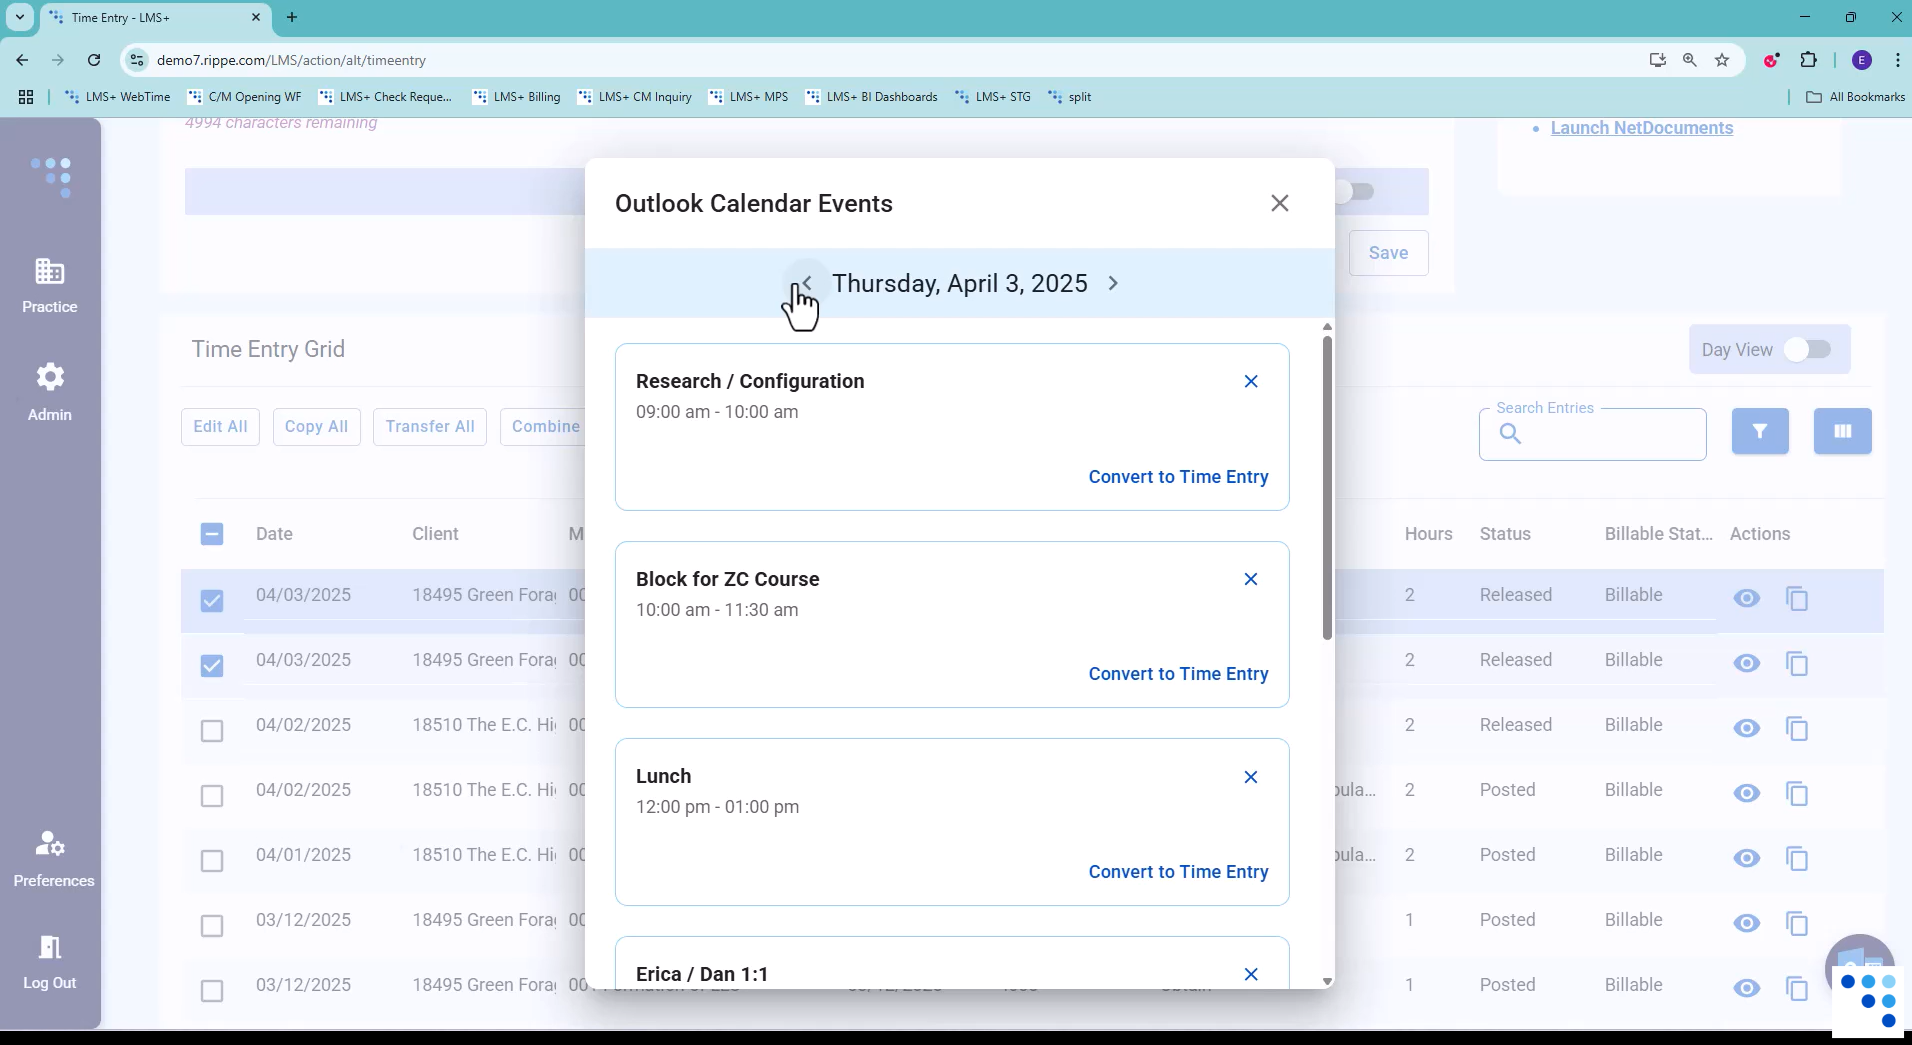Image resolution: width=1912 pixels, height=1045 pixels.
Task: Convert Research / Configuration to time entry
Action: (x=1178, y=477)
